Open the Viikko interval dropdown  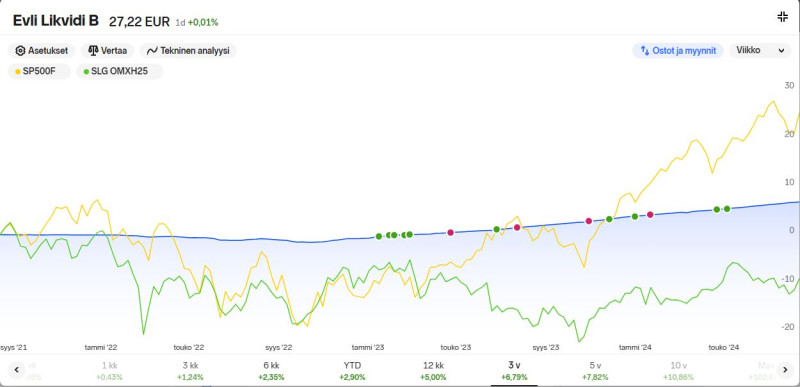pos(760,50)
